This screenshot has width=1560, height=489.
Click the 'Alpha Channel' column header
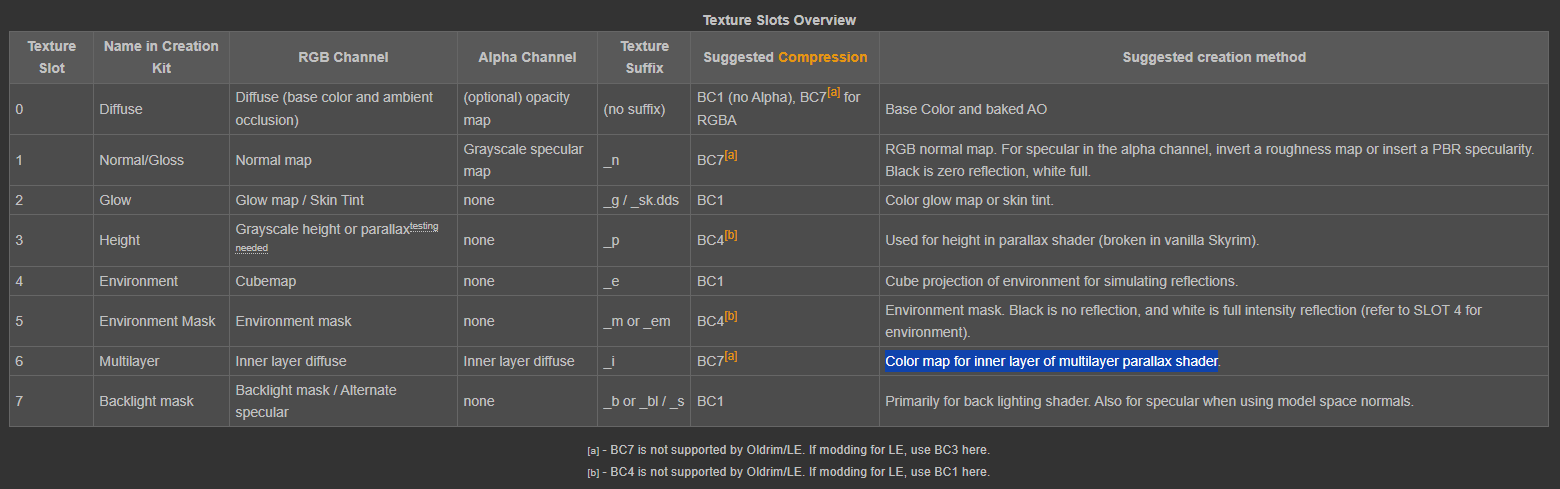click(527, 57)
